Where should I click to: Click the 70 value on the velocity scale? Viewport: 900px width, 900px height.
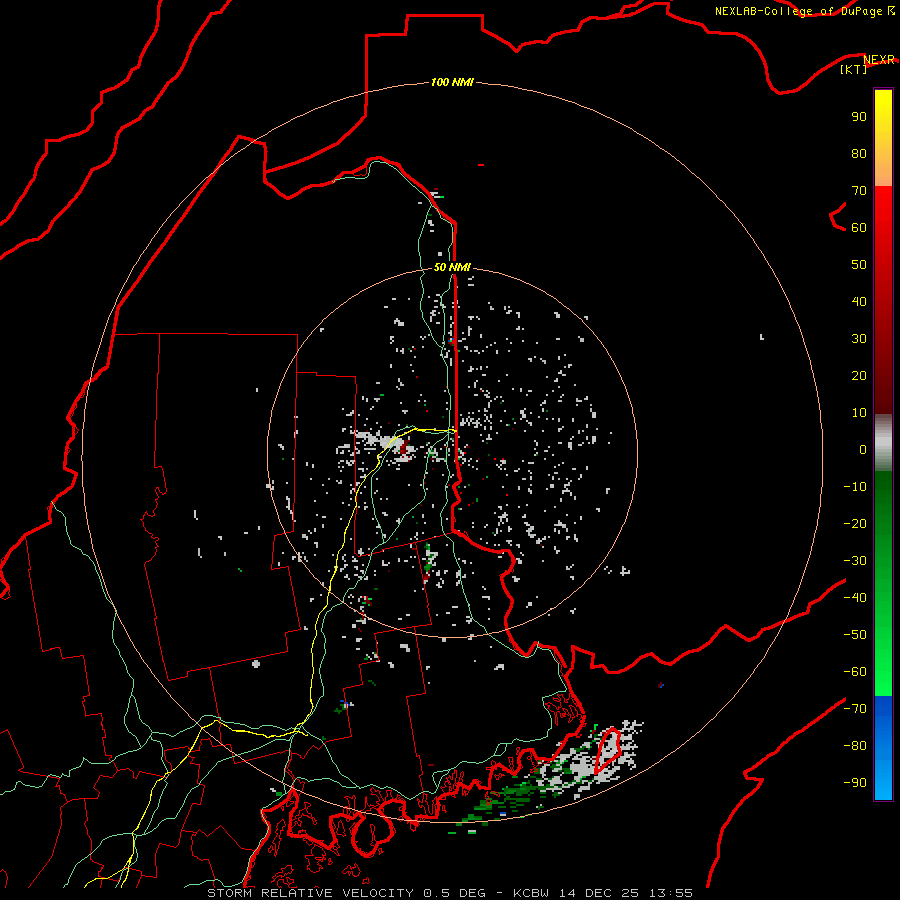pos(859,191)
